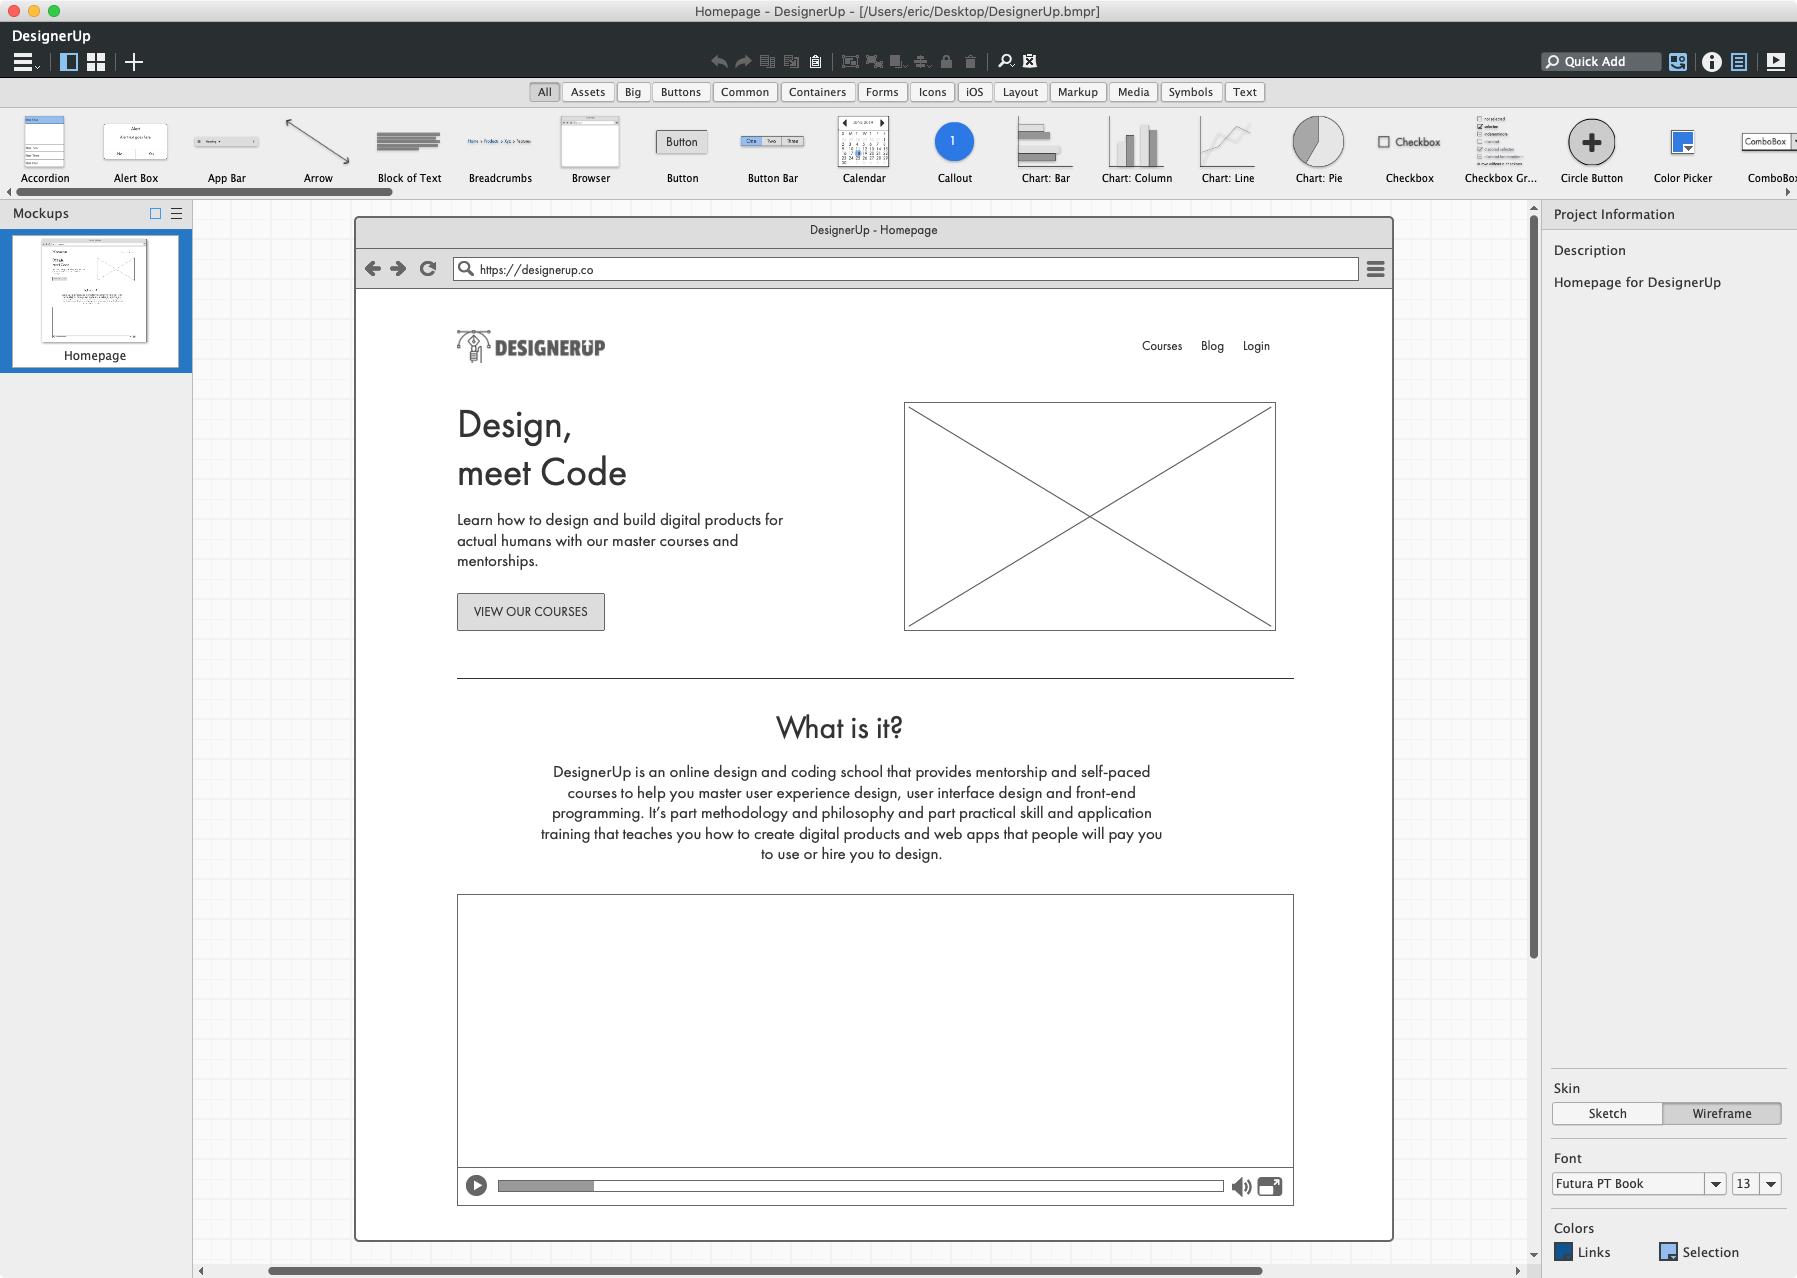Switch Mockups panel to list view
Image resolution: width=1797 pixels, height=1278 pixels.
(176, 214)
